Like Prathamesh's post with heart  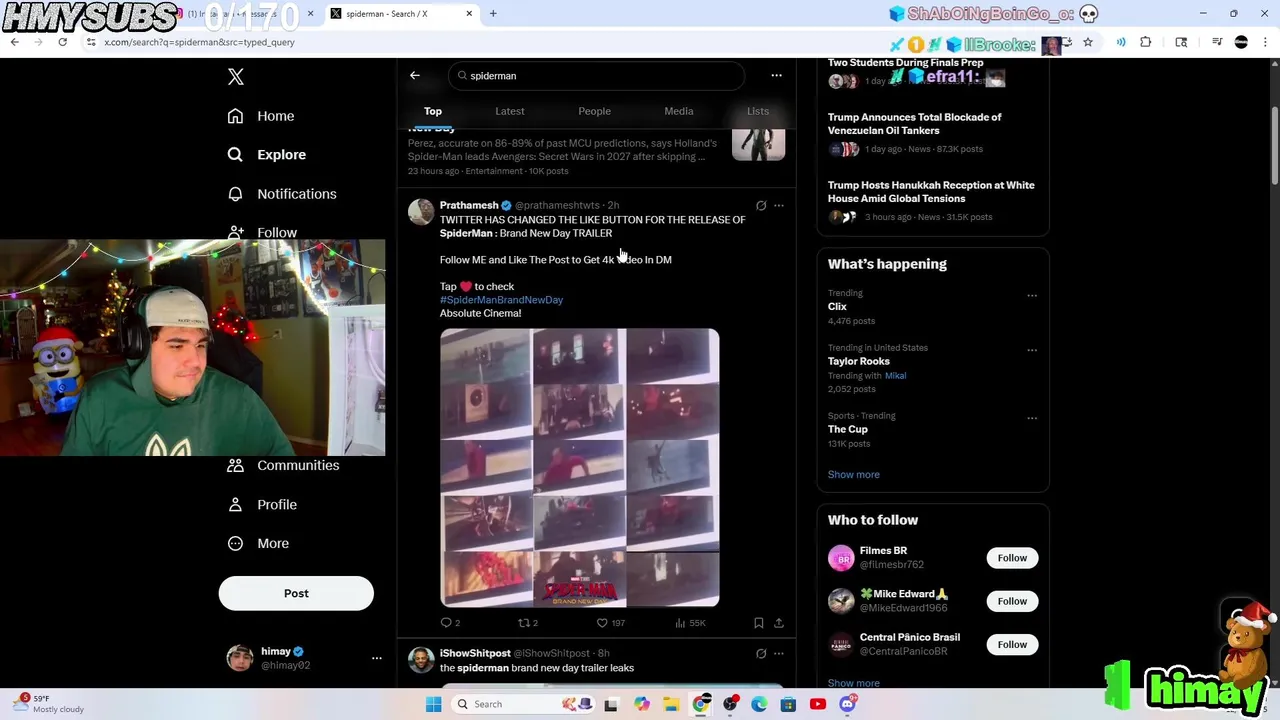click(610, 623)
